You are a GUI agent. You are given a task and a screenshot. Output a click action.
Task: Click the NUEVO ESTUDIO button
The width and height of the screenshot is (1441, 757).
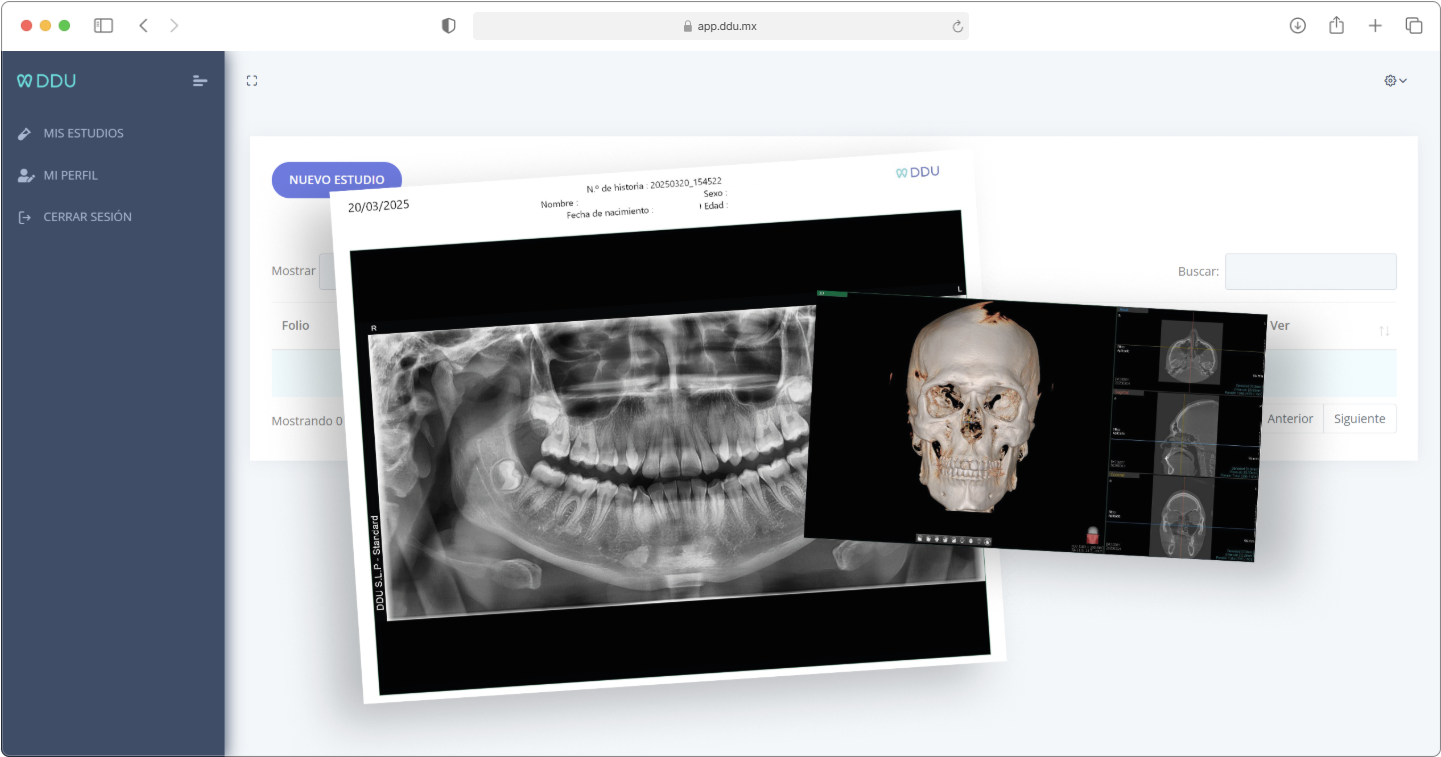tap(336, 180)
